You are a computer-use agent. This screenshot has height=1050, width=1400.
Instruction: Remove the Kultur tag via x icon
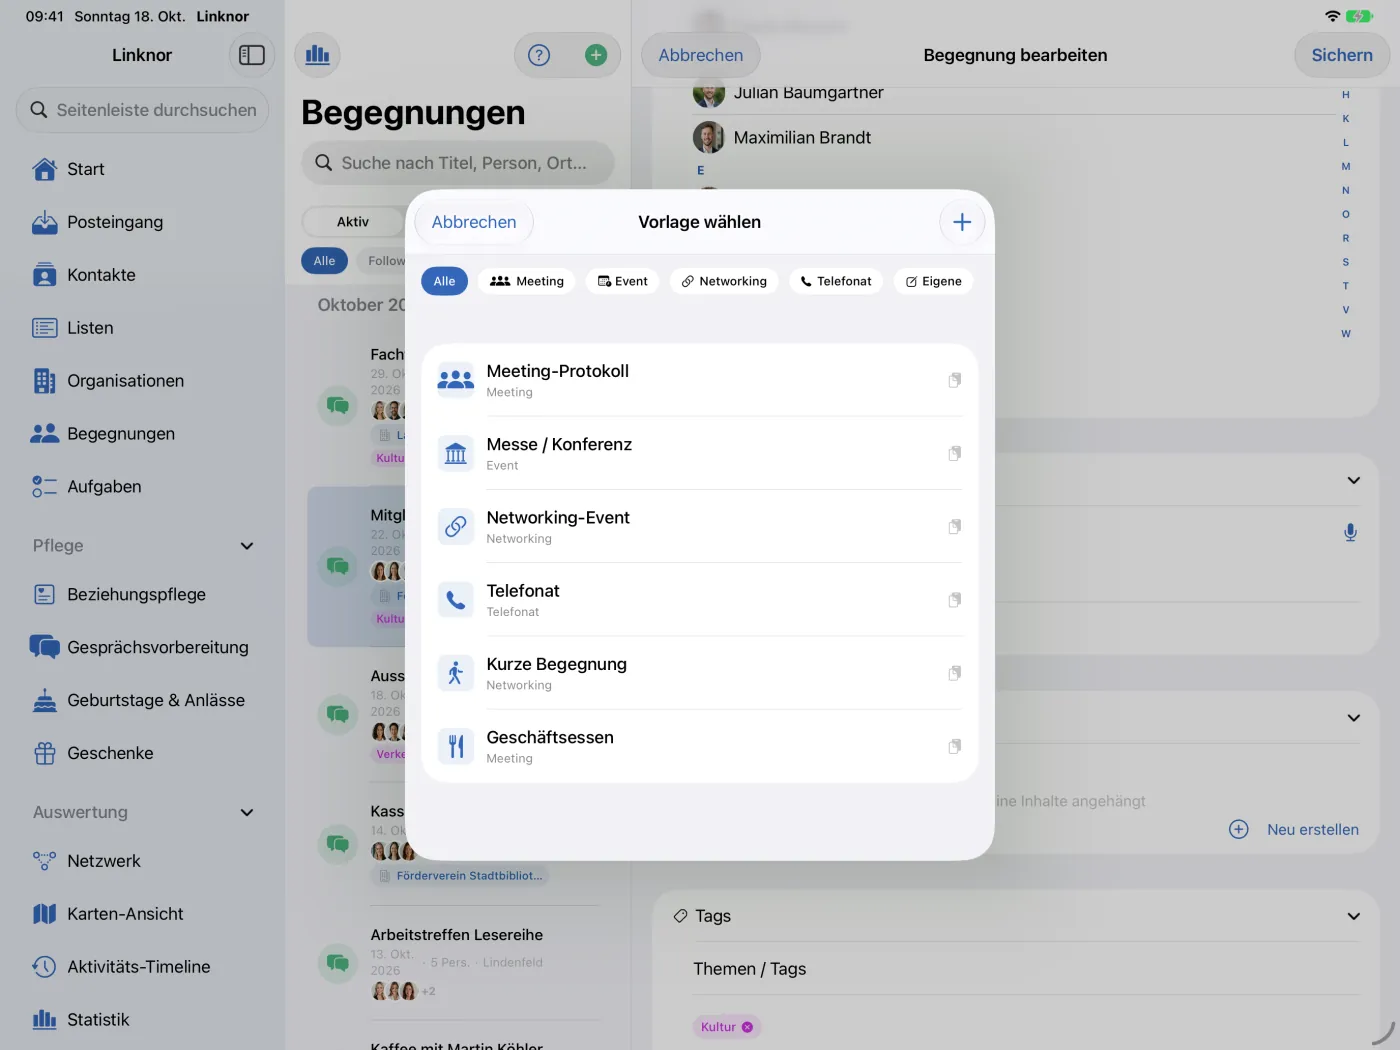tap(747, 1027)
